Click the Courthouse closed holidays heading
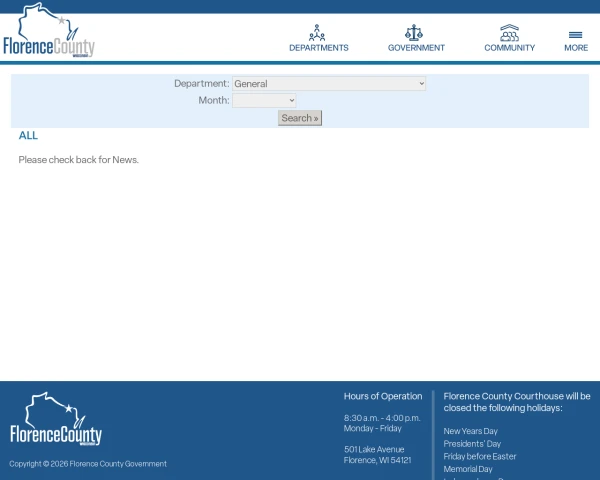Screen dimensions: 600x480 click(x=517, y=402)
